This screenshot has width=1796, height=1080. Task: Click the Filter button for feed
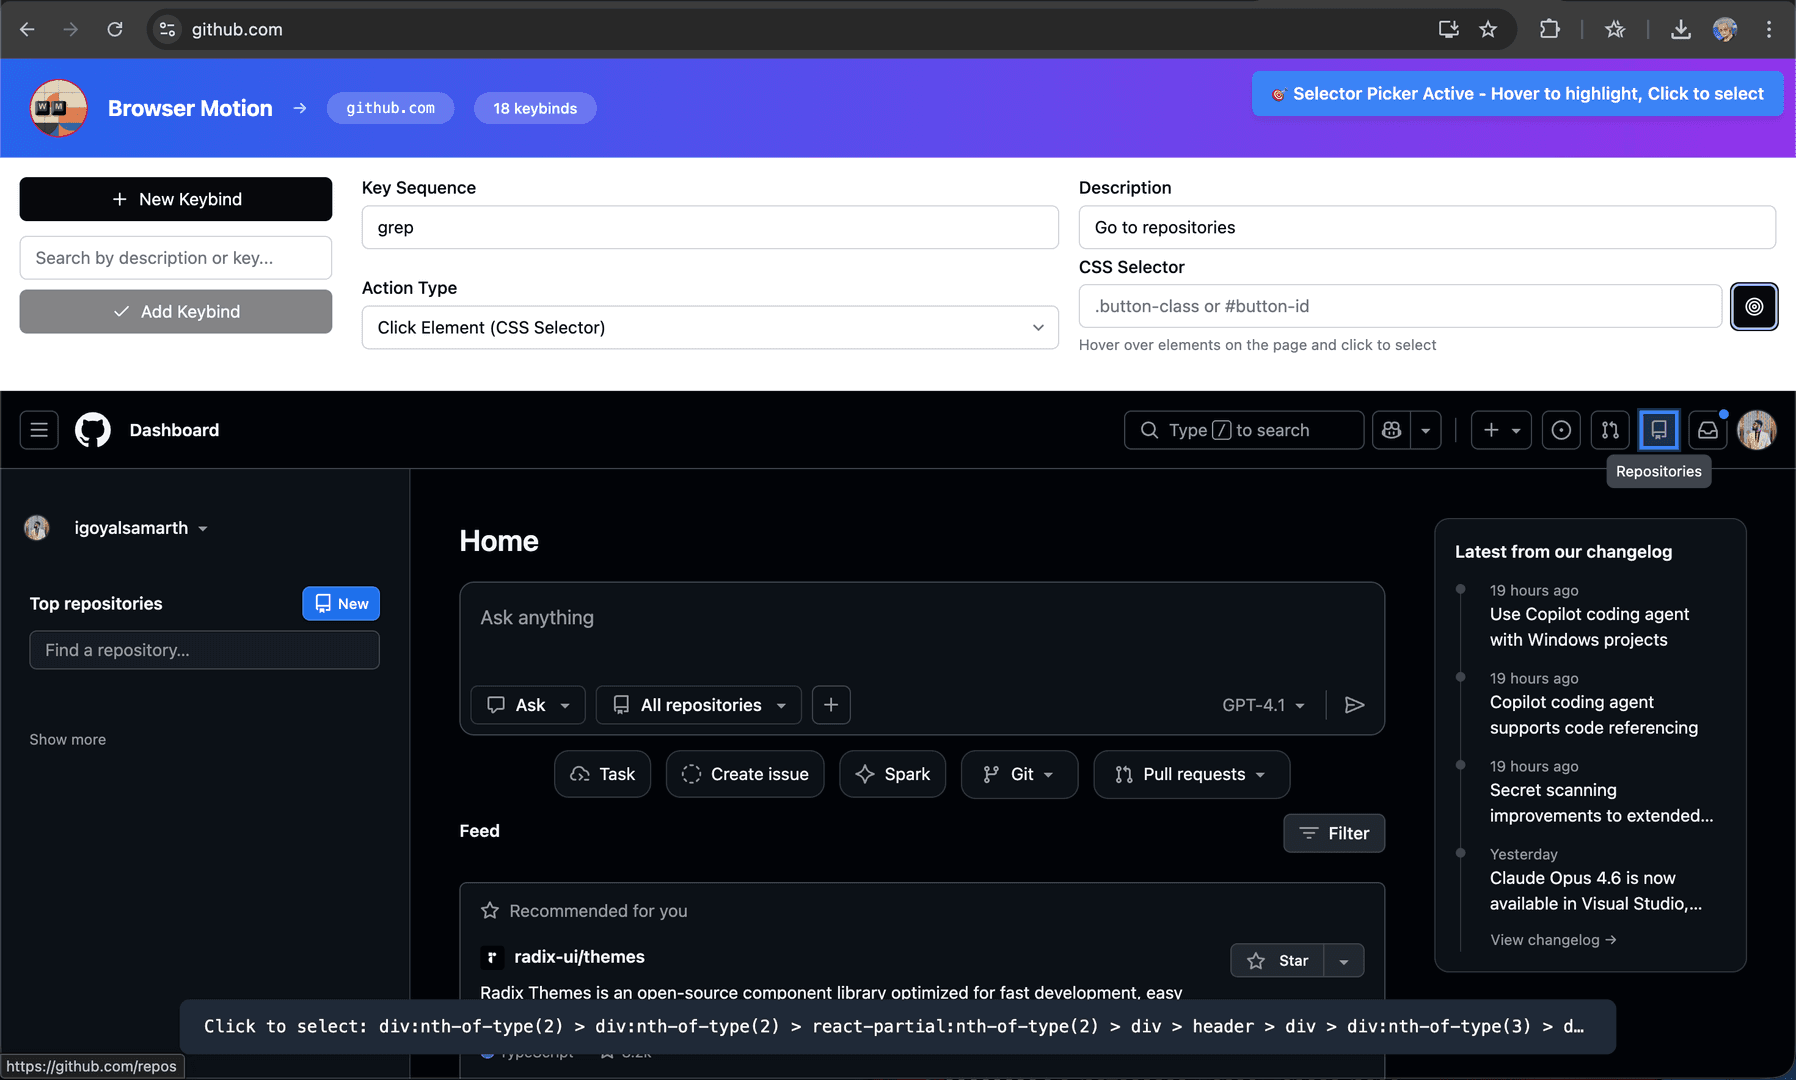1333,833
